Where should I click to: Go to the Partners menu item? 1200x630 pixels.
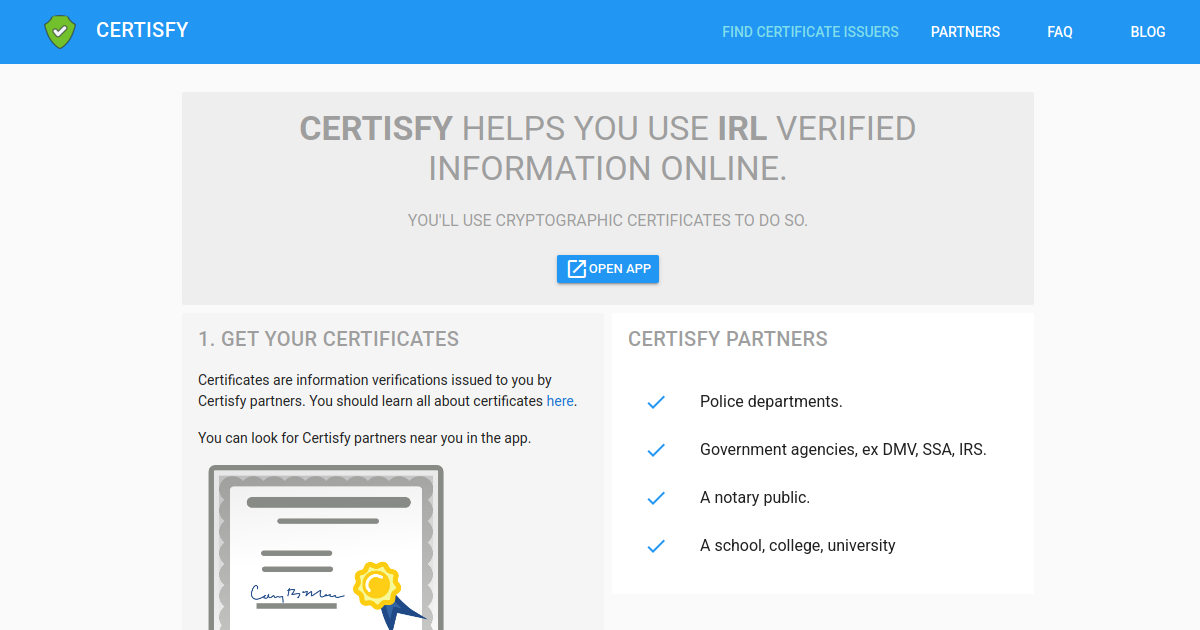click(x=965, y=32)
